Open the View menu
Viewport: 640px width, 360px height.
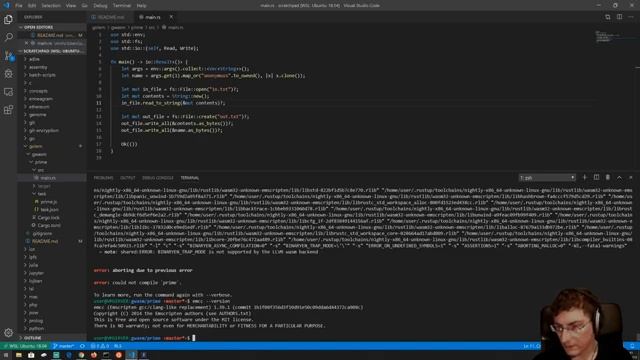(71, 6)
